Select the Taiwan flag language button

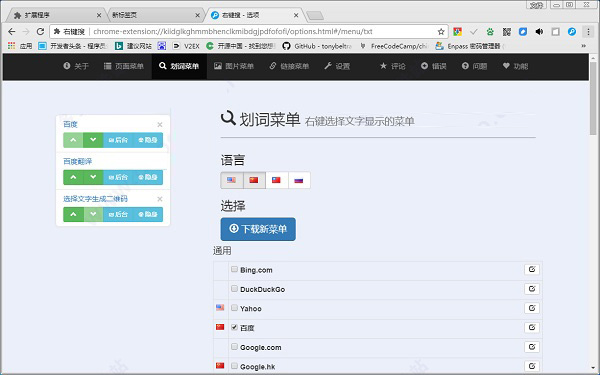click(276, 180)
